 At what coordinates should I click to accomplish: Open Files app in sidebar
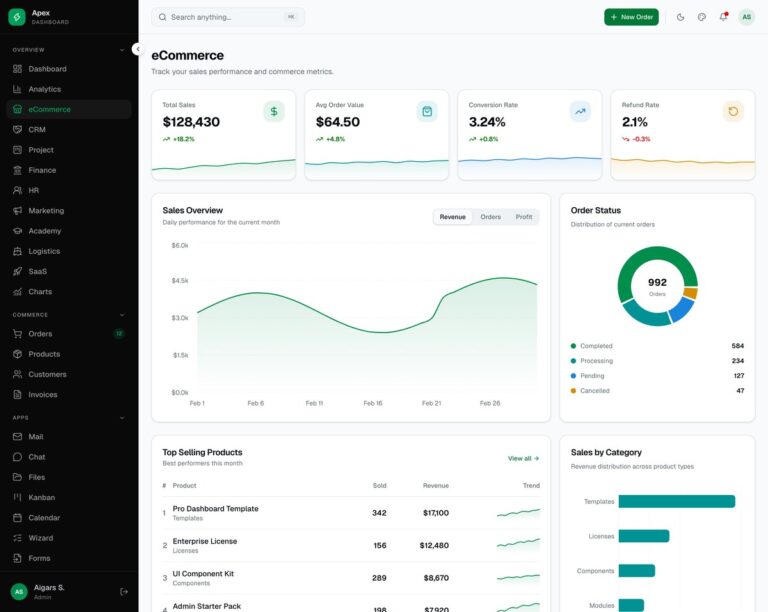tap(69, 477)
